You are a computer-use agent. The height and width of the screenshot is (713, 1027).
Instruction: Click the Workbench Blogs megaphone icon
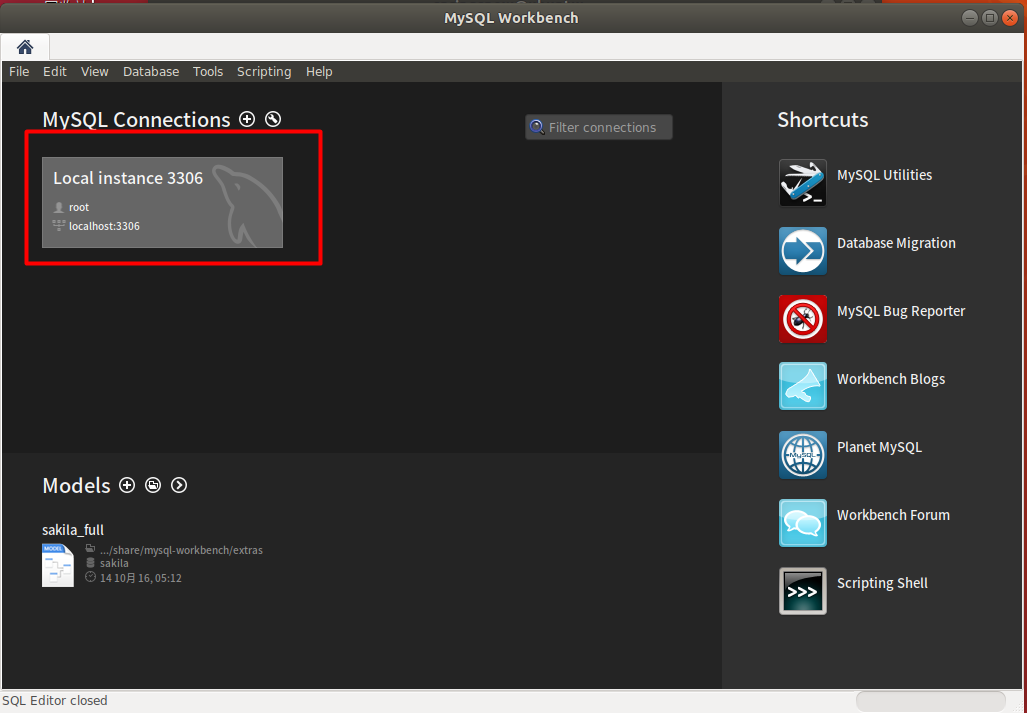tap(802, 386)
